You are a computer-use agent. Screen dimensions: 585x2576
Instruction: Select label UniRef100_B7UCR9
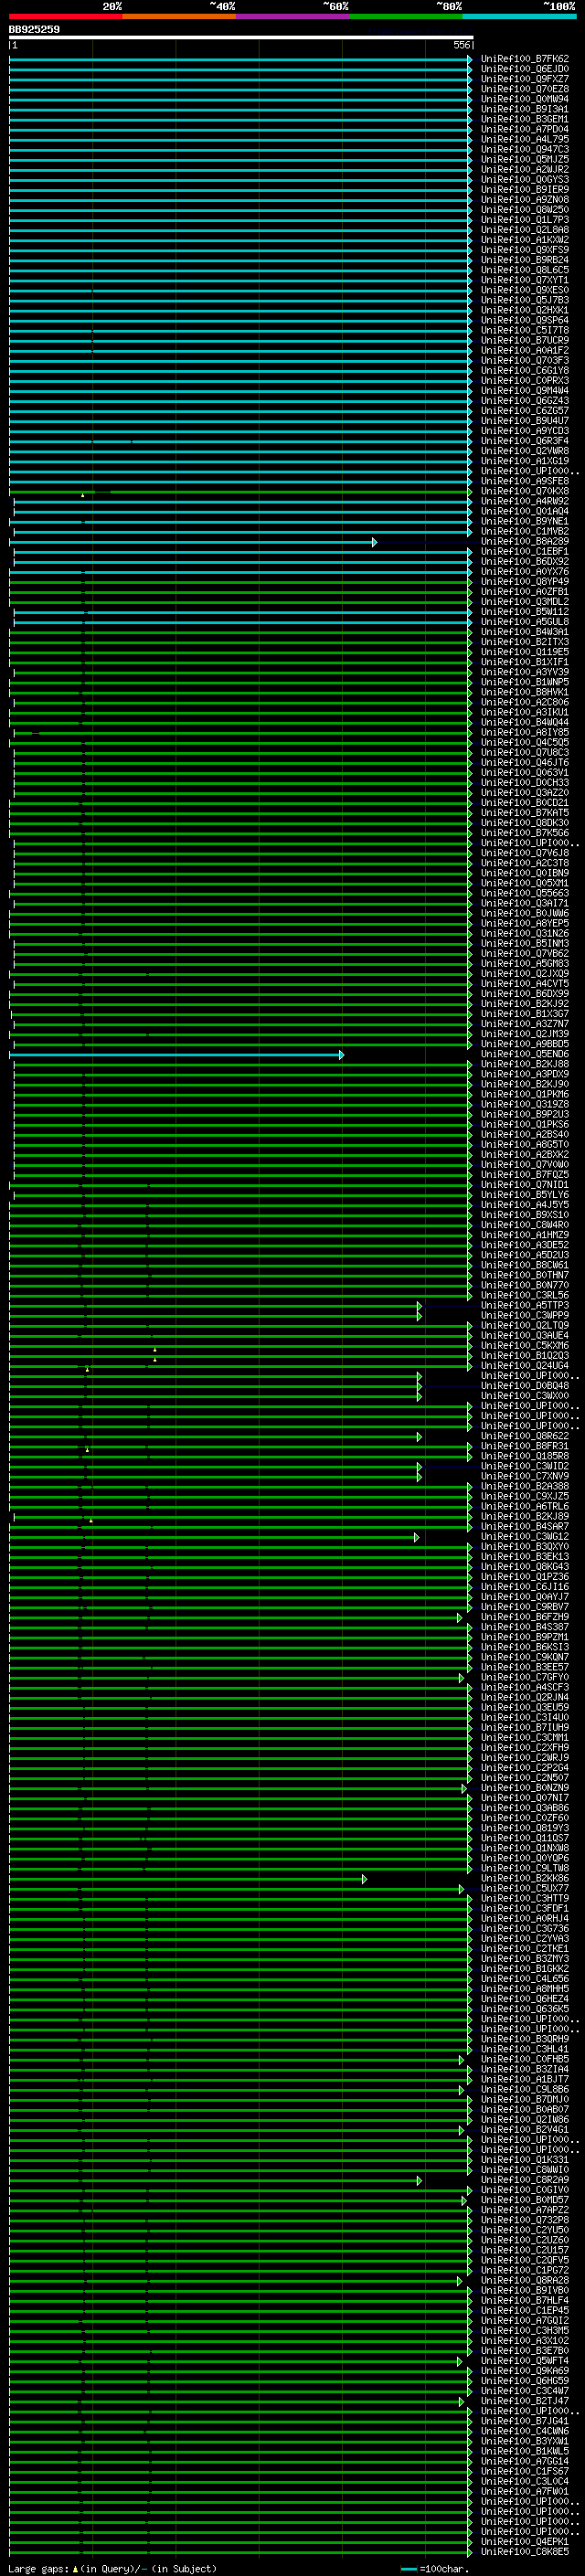tap(525, 340)
